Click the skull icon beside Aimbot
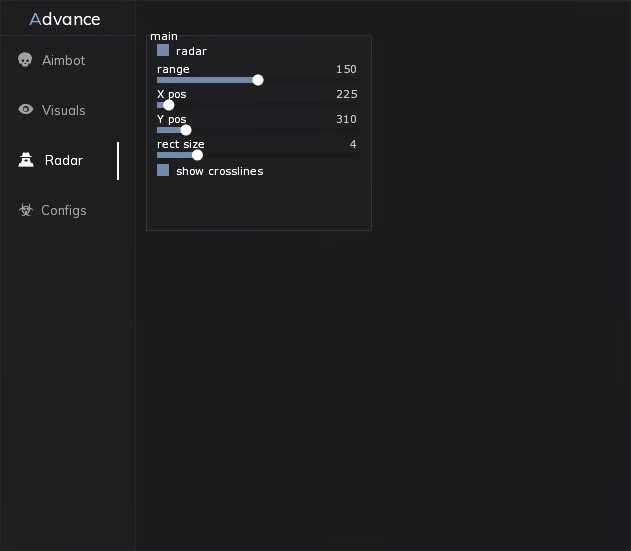The image size is (631, 551). tap(26, 60)
